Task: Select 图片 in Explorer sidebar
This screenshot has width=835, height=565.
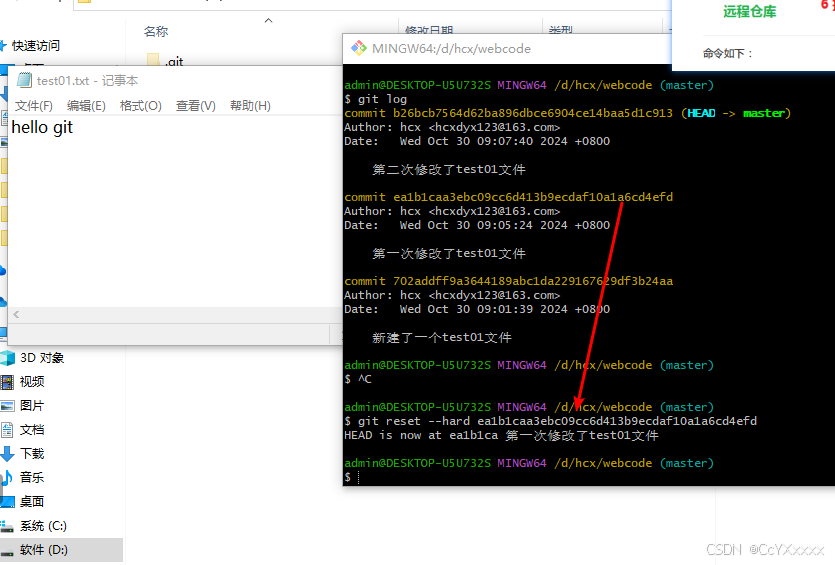Action: point(31,406)
